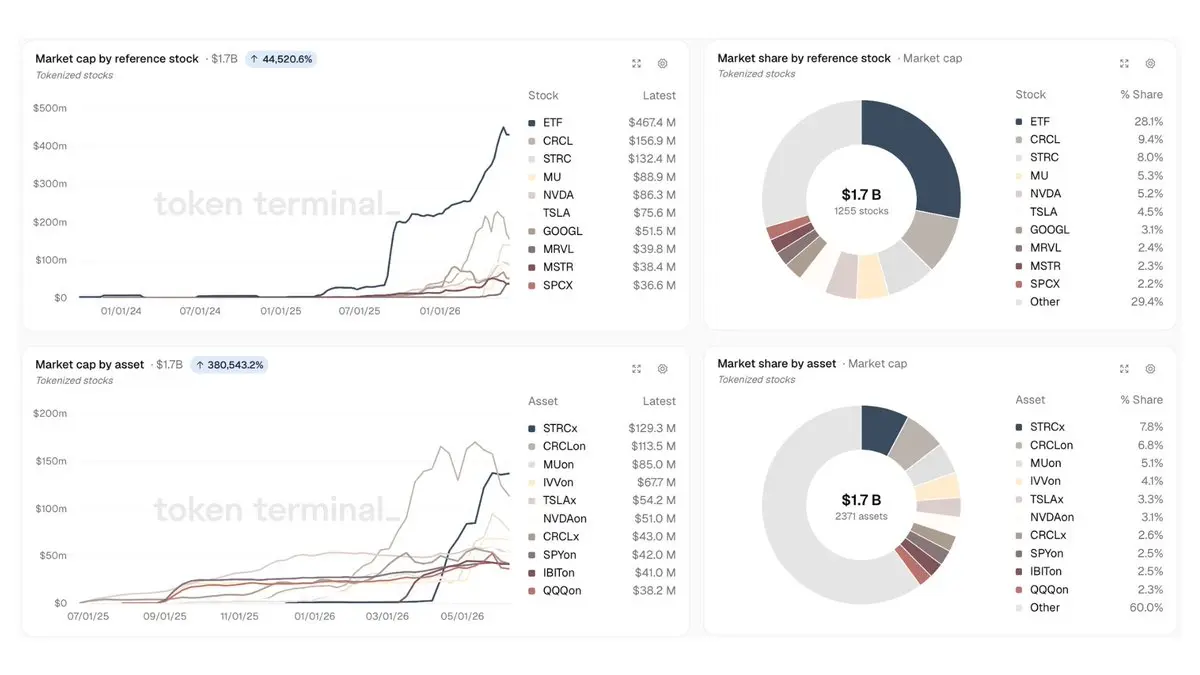Expand the Market share by asset chart

click(x=1124, y=369)
